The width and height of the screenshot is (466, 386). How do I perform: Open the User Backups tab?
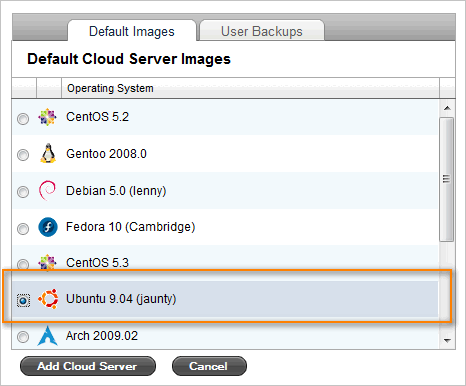[x=262, y=31]
